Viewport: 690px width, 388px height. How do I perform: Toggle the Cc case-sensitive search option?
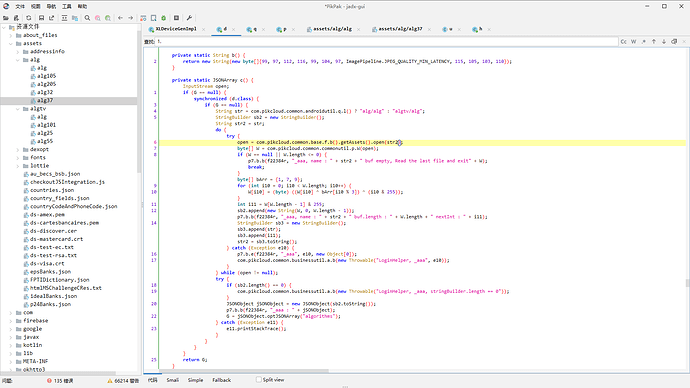tap(624, 41)
